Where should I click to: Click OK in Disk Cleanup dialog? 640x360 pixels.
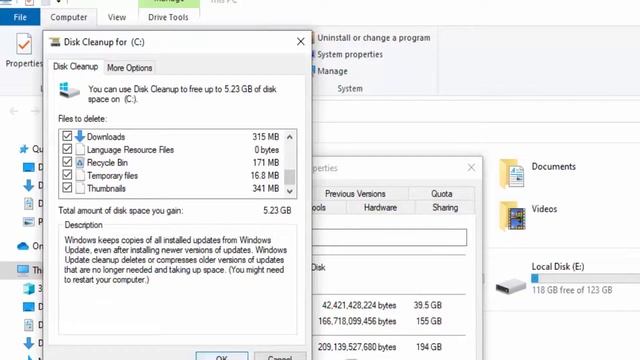[222, 356]
